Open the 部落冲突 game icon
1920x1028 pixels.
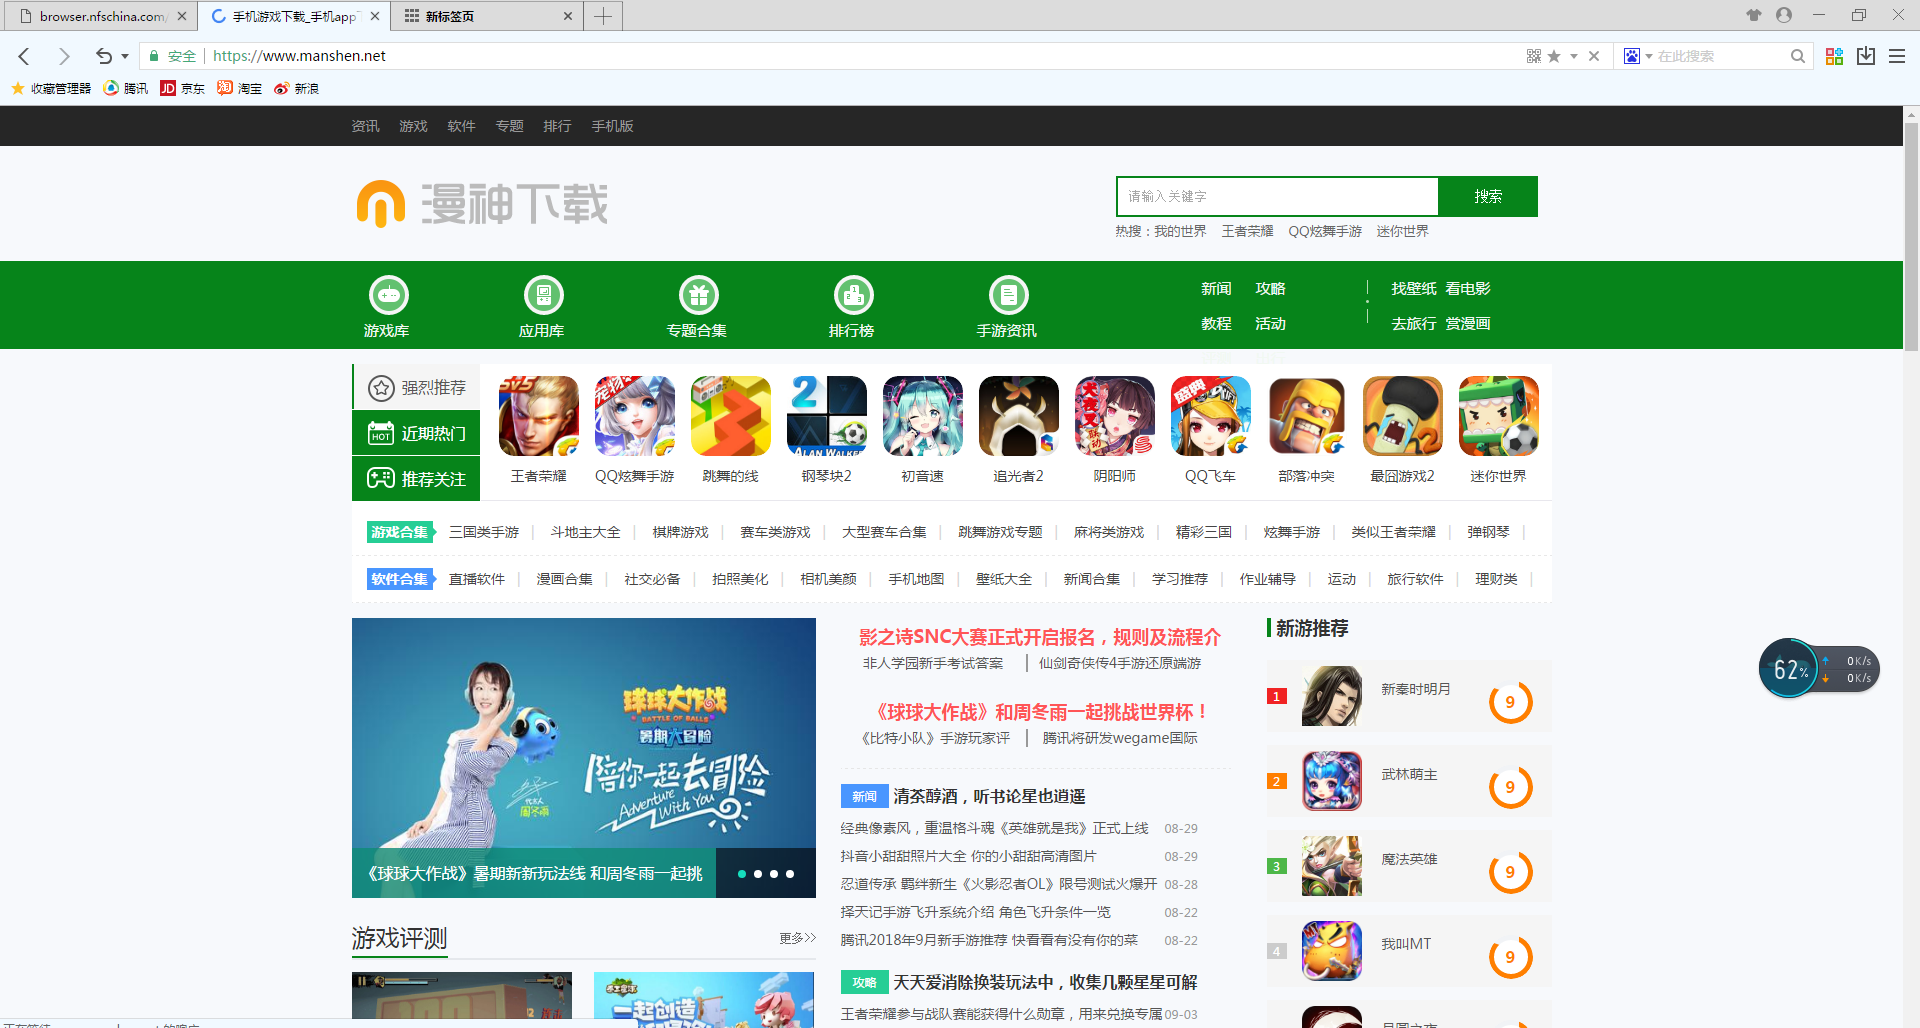coord(1307,416)
